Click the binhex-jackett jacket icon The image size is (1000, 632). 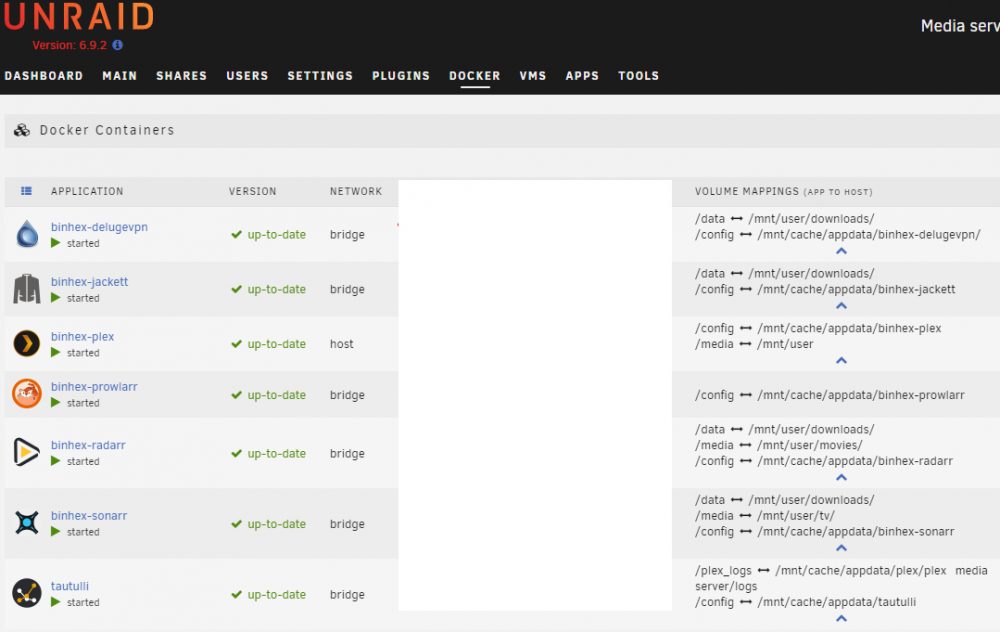[27, 288]
